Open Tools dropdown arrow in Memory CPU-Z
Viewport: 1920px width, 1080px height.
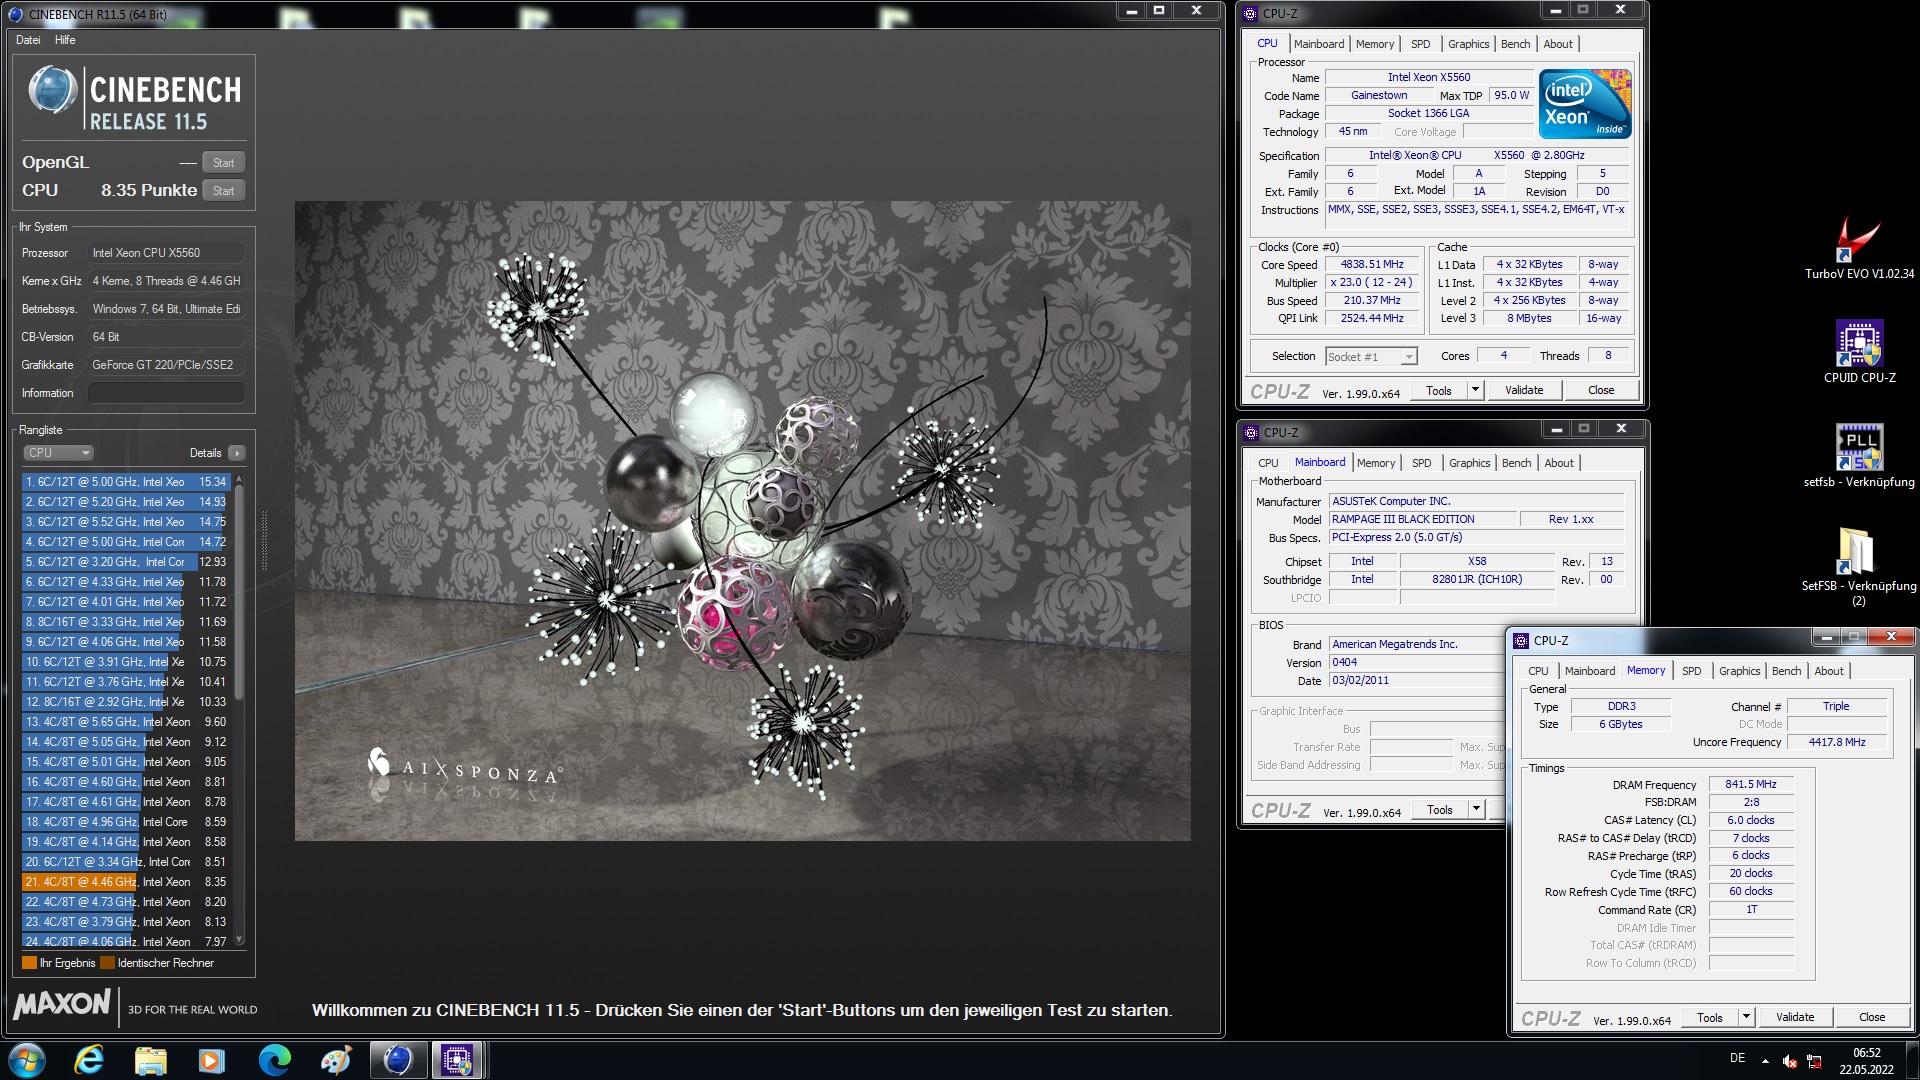click(x=1746, y=1017)
